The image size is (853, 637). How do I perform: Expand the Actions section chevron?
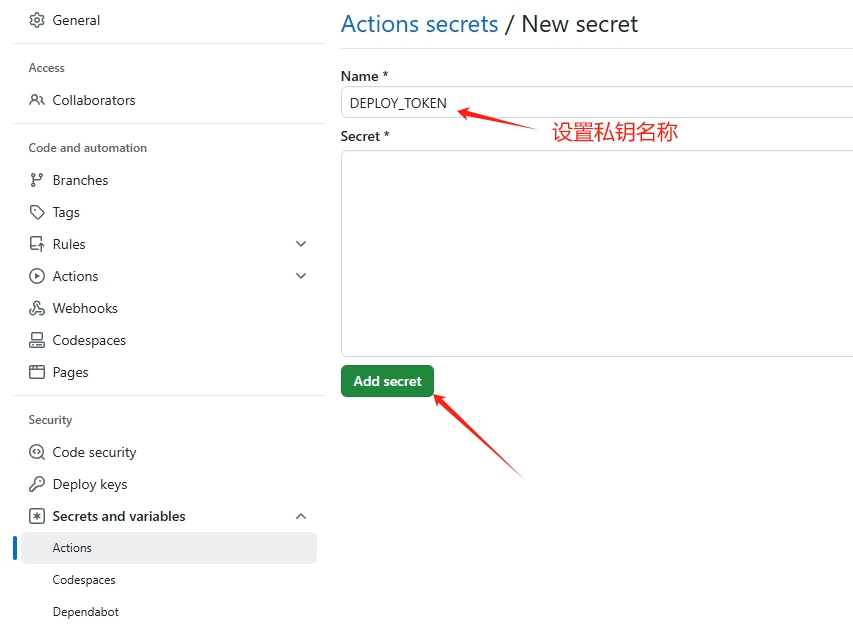pyautogui.click(x=301, y=276)
